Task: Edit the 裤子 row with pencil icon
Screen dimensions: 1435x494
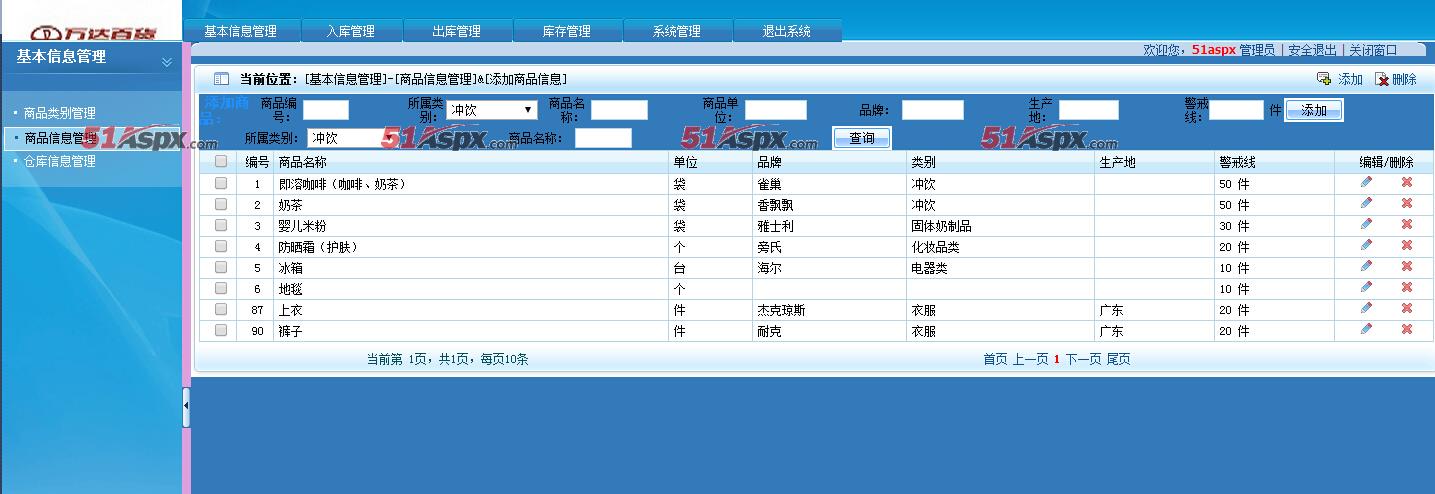Action: 1366,330
